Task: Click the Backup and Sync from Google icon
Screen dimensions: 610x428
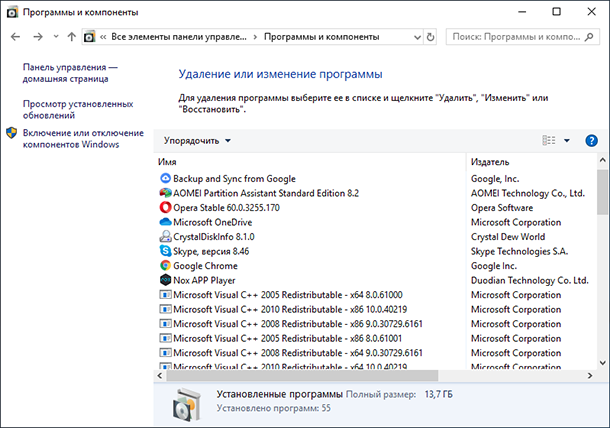Action: tap(165, 178)
